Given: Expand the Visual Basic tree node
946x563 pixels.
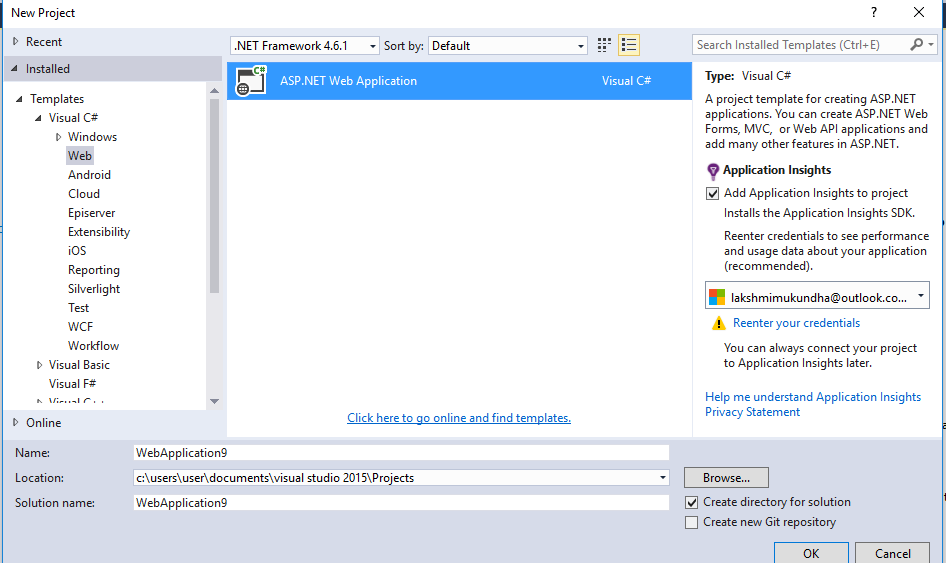Looking at the screenshot, I should tap(39, 365).
